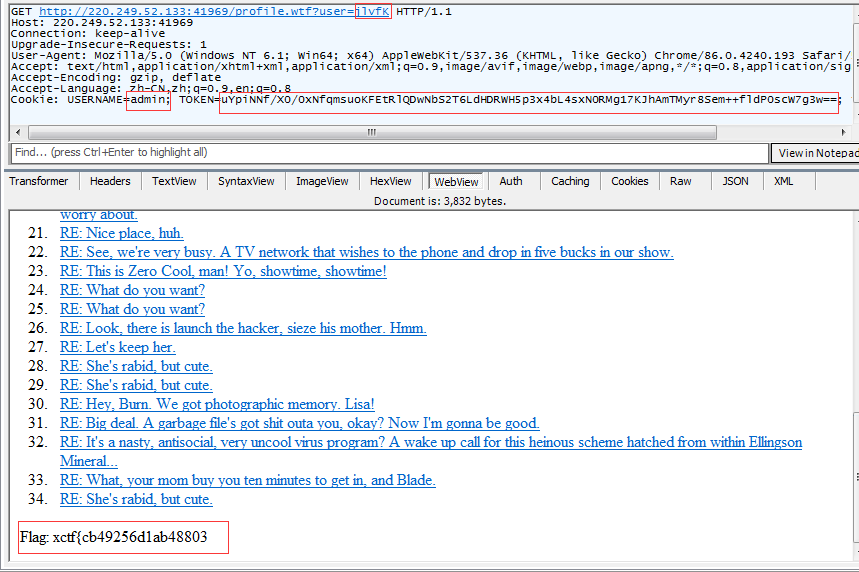Switch to the Caching tab
The width and height of the screenshot is (859, 572).
tap(570, 181)
